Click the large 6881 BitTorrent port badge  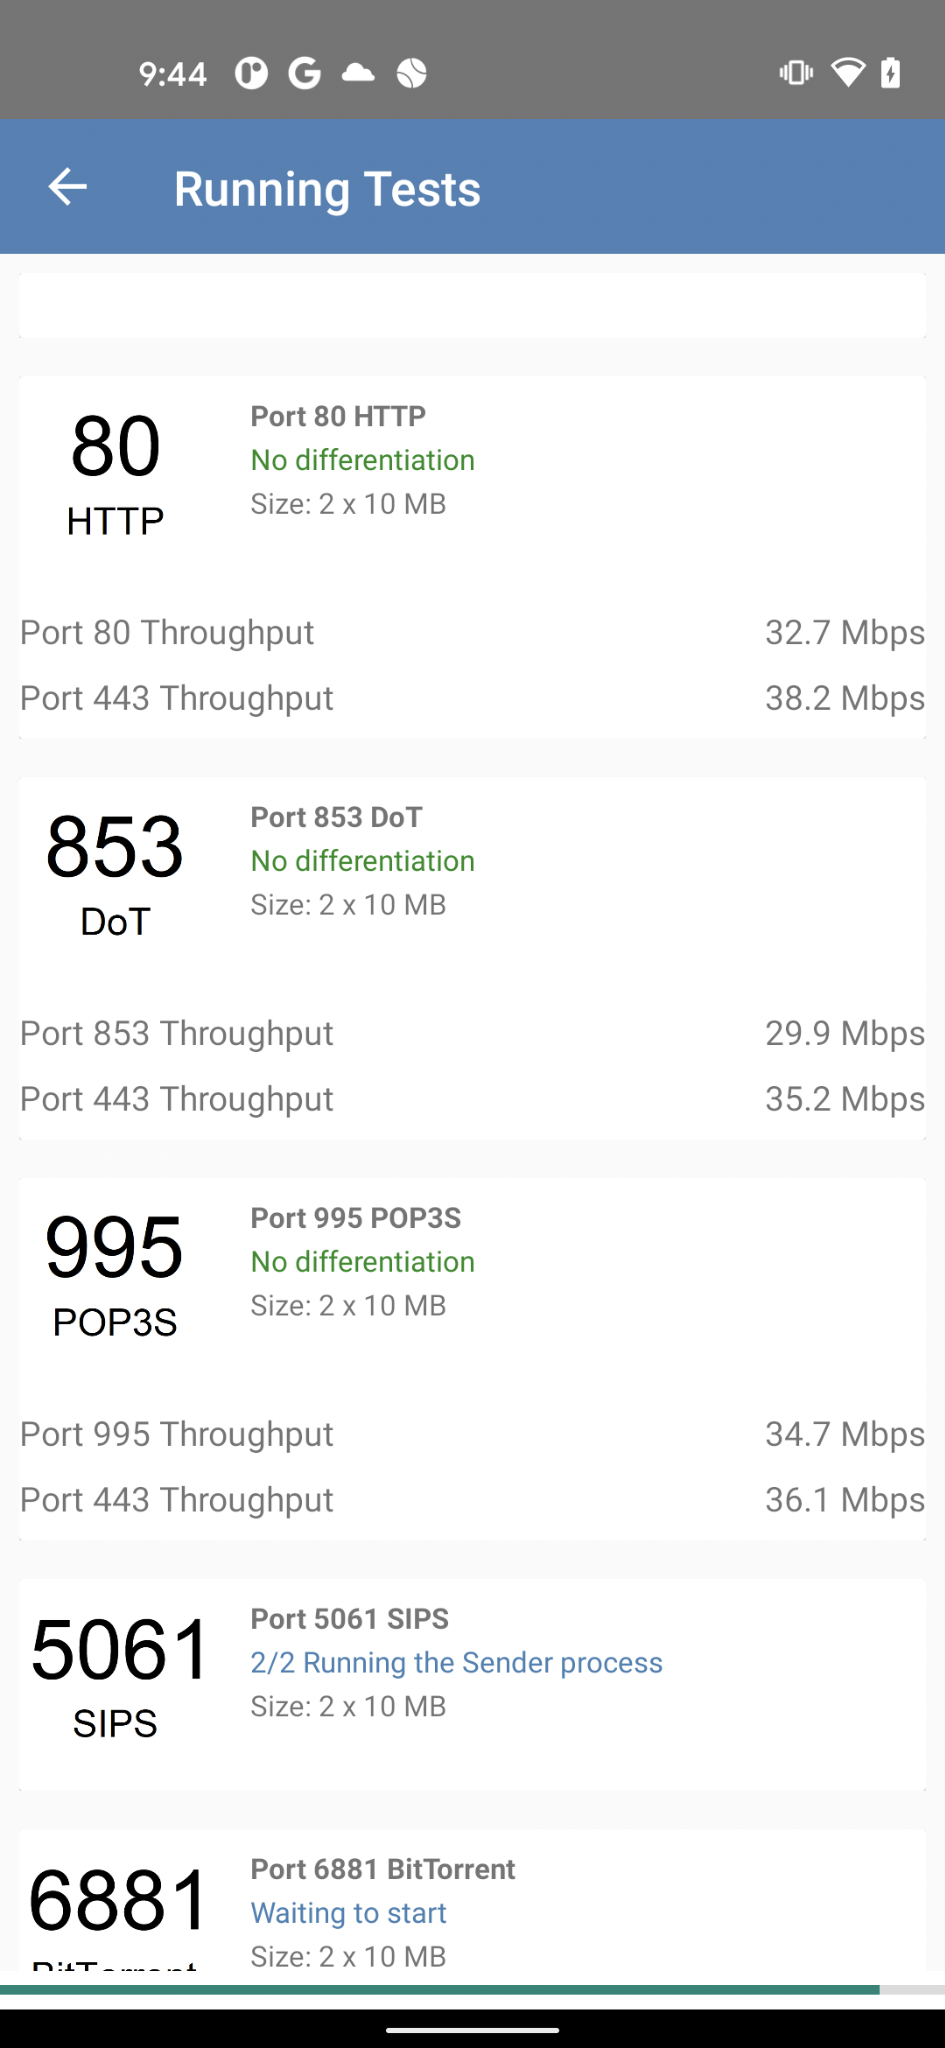(x=119, y=1908)
